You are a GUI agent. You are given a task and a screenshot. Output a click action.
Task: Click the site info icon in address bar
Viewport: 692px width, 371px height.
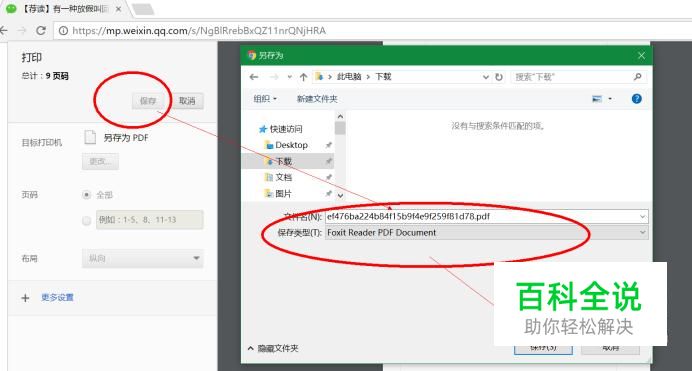(x=64, y=30)
